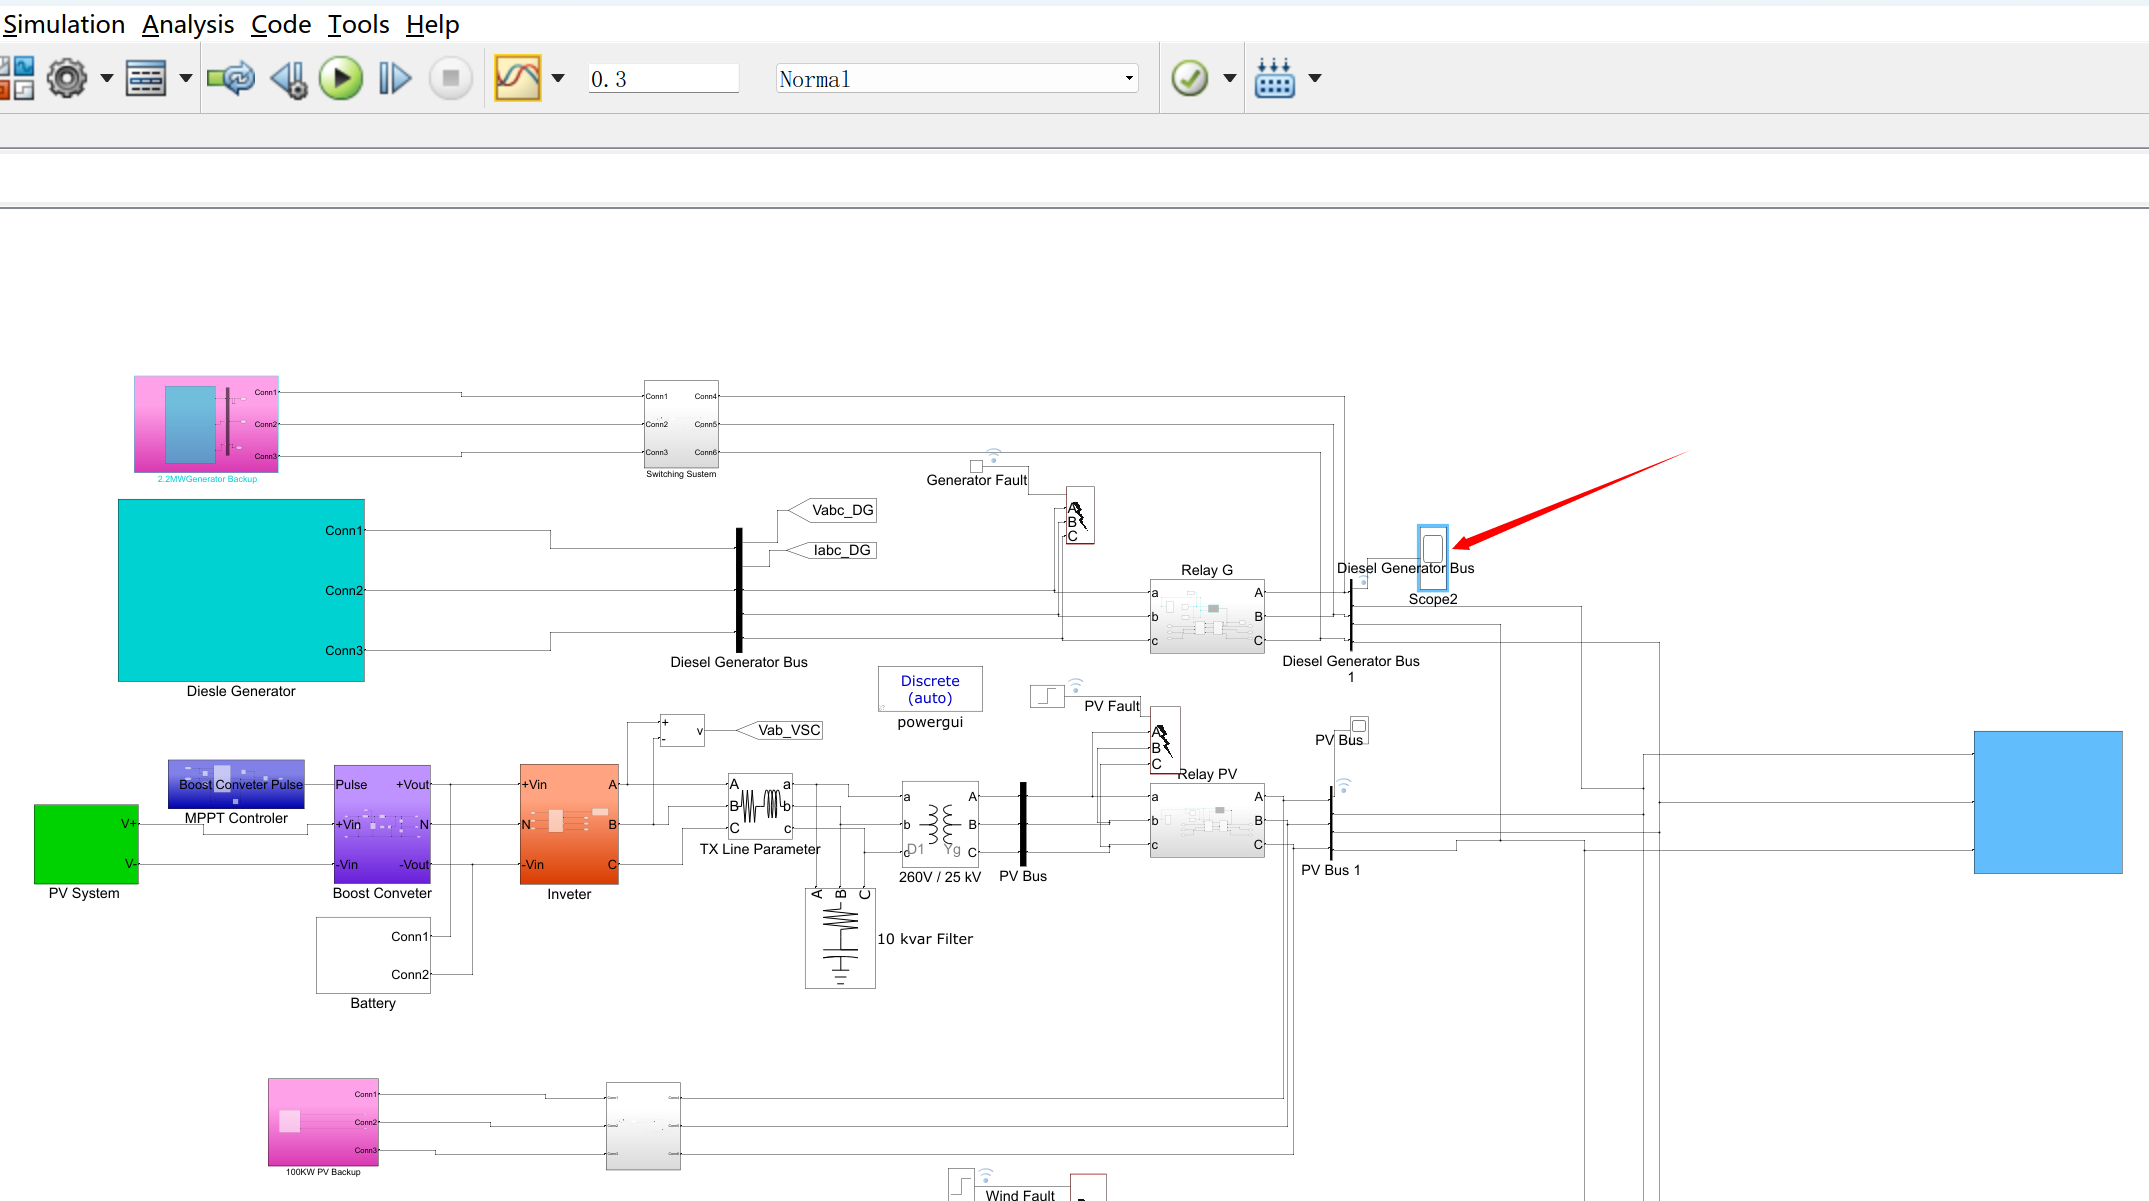
Task: Open the Analysis menu
Action: (188, 24)
